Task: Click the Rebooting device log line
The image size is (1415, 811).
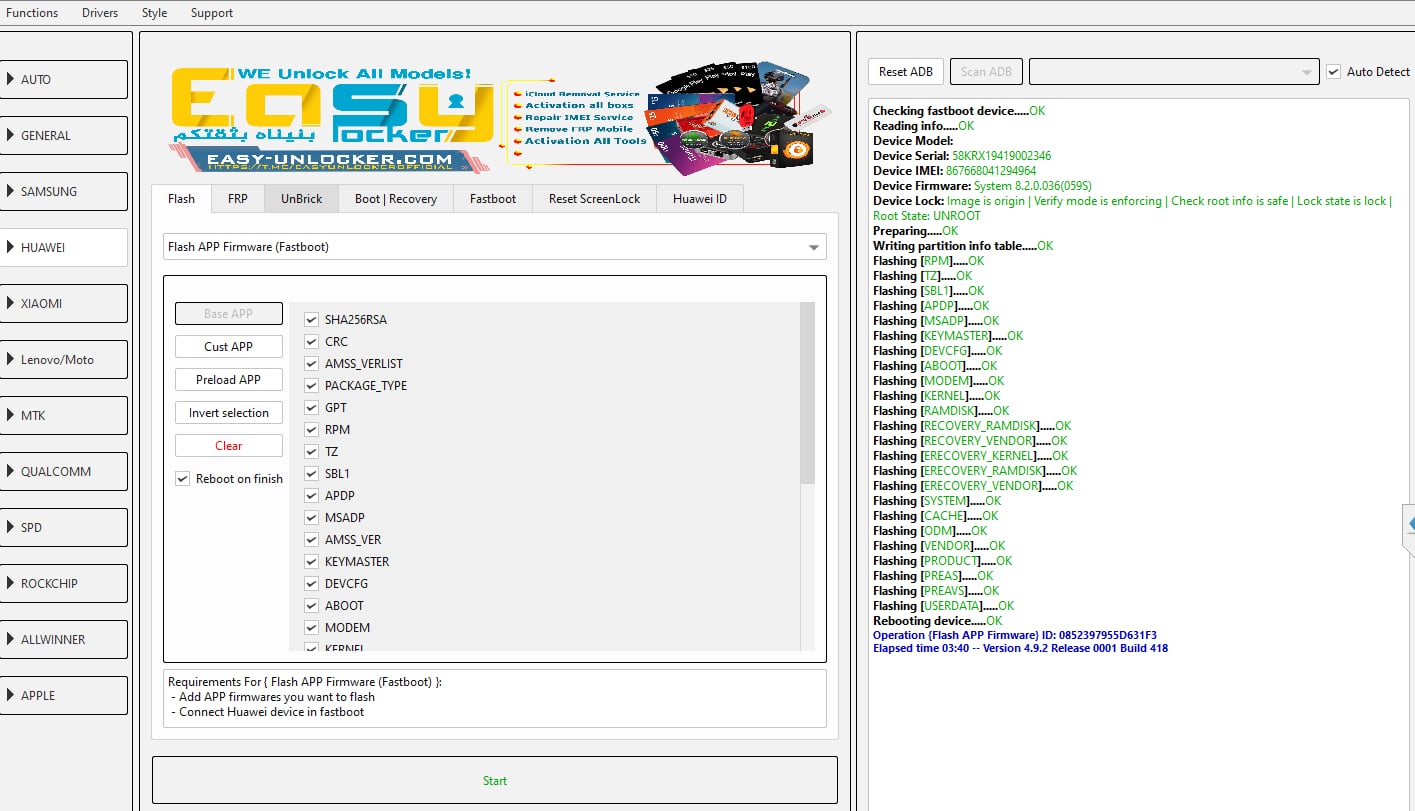Action: [937, 621]
